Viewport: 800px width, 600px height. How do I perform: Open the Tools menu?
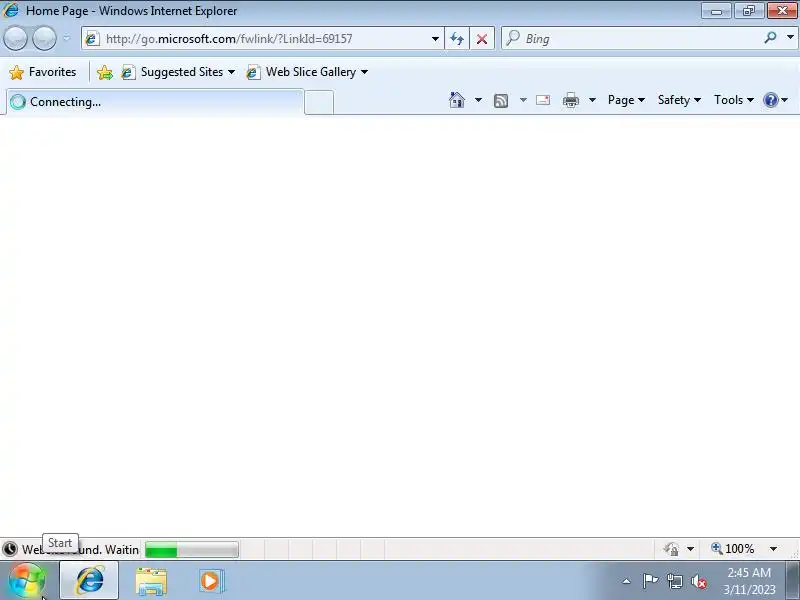pos(734,100)
